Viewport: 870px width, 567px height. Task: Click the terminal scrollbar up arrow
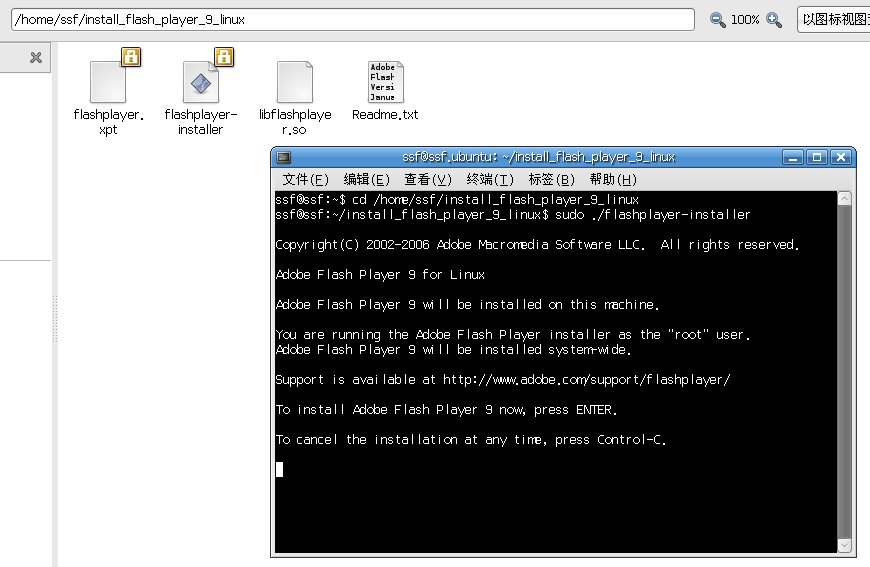click(844, 199)
